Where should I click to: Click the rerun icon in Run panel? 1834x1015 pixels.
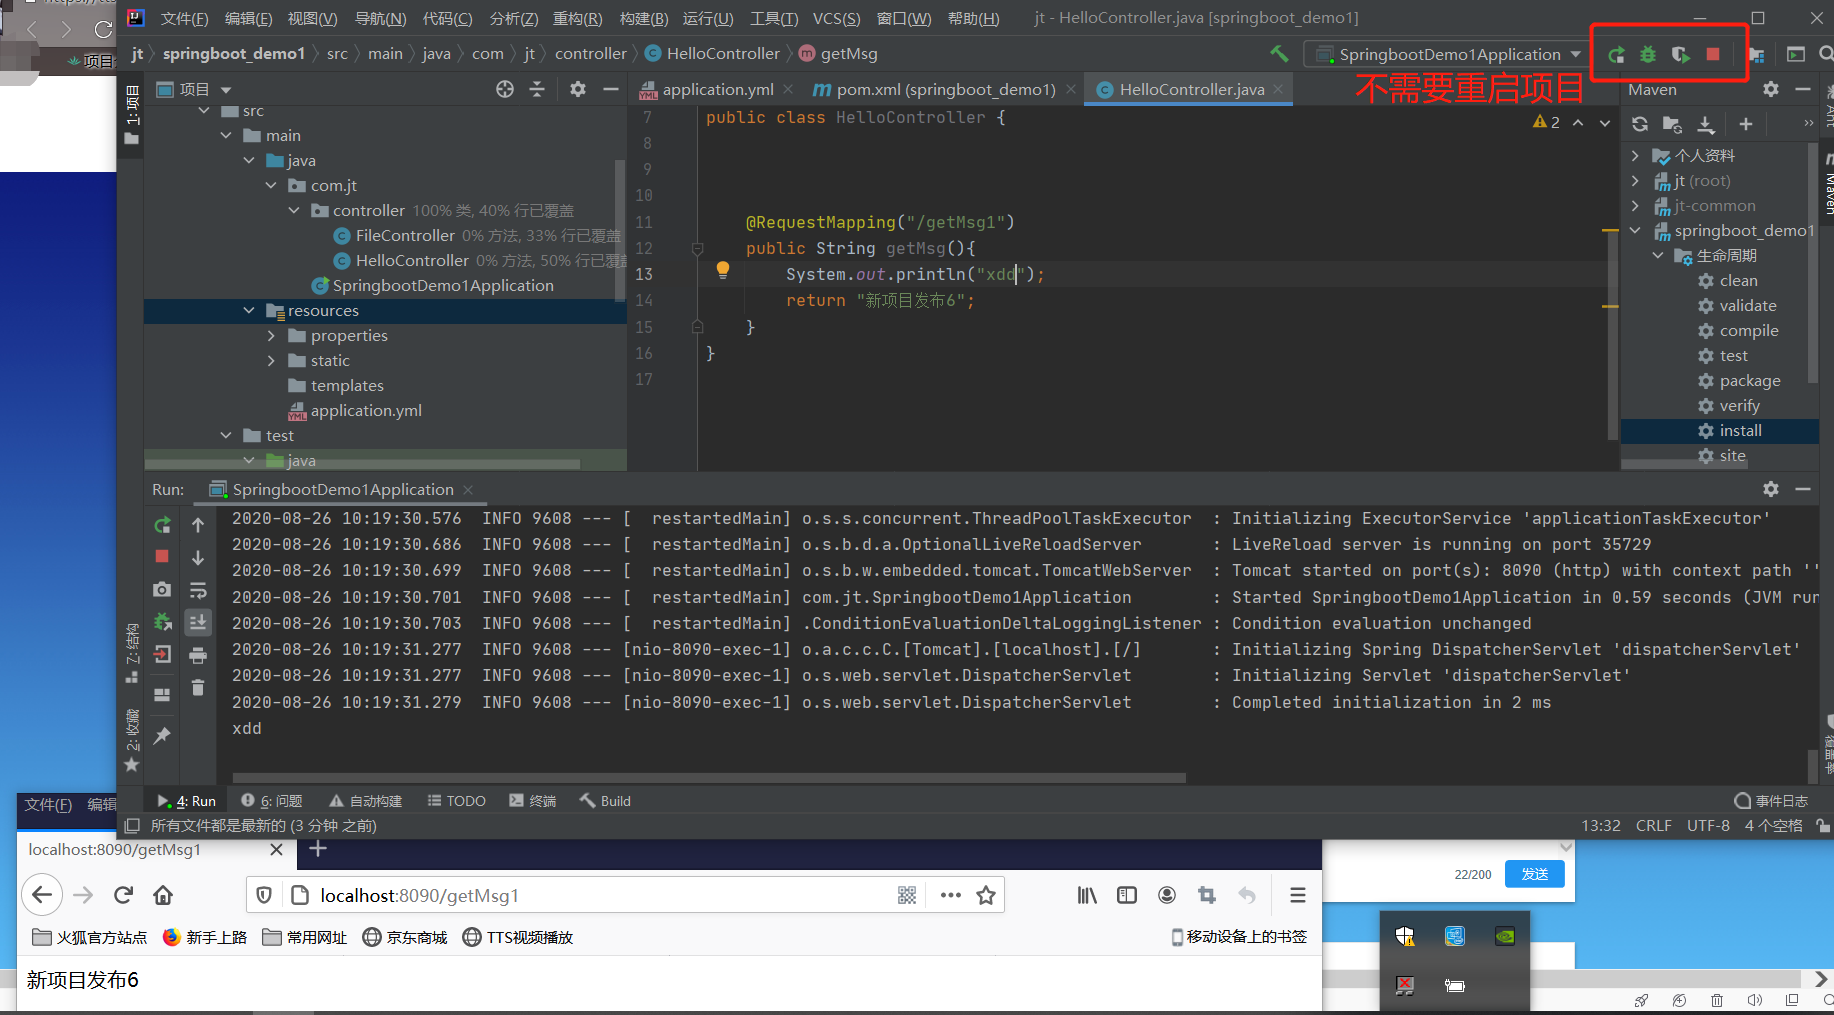tap(162, 525)
